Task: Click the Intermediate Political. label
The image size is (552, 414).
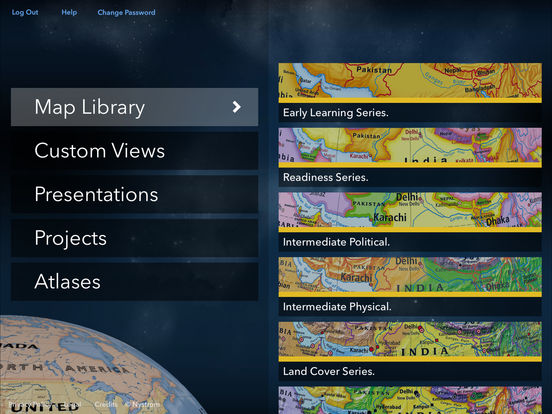Action: 336,242
